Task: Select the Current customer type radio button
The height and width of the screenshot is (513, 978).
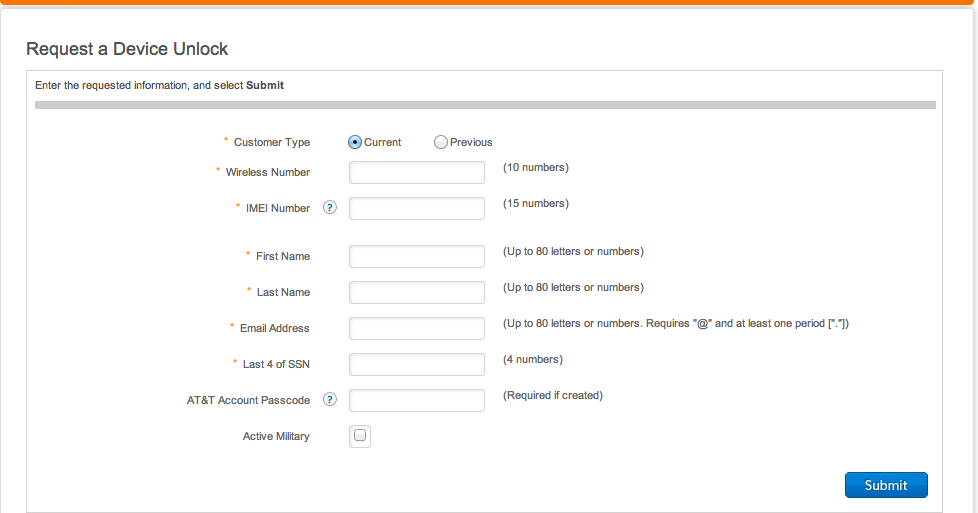Action: (355, 142)
